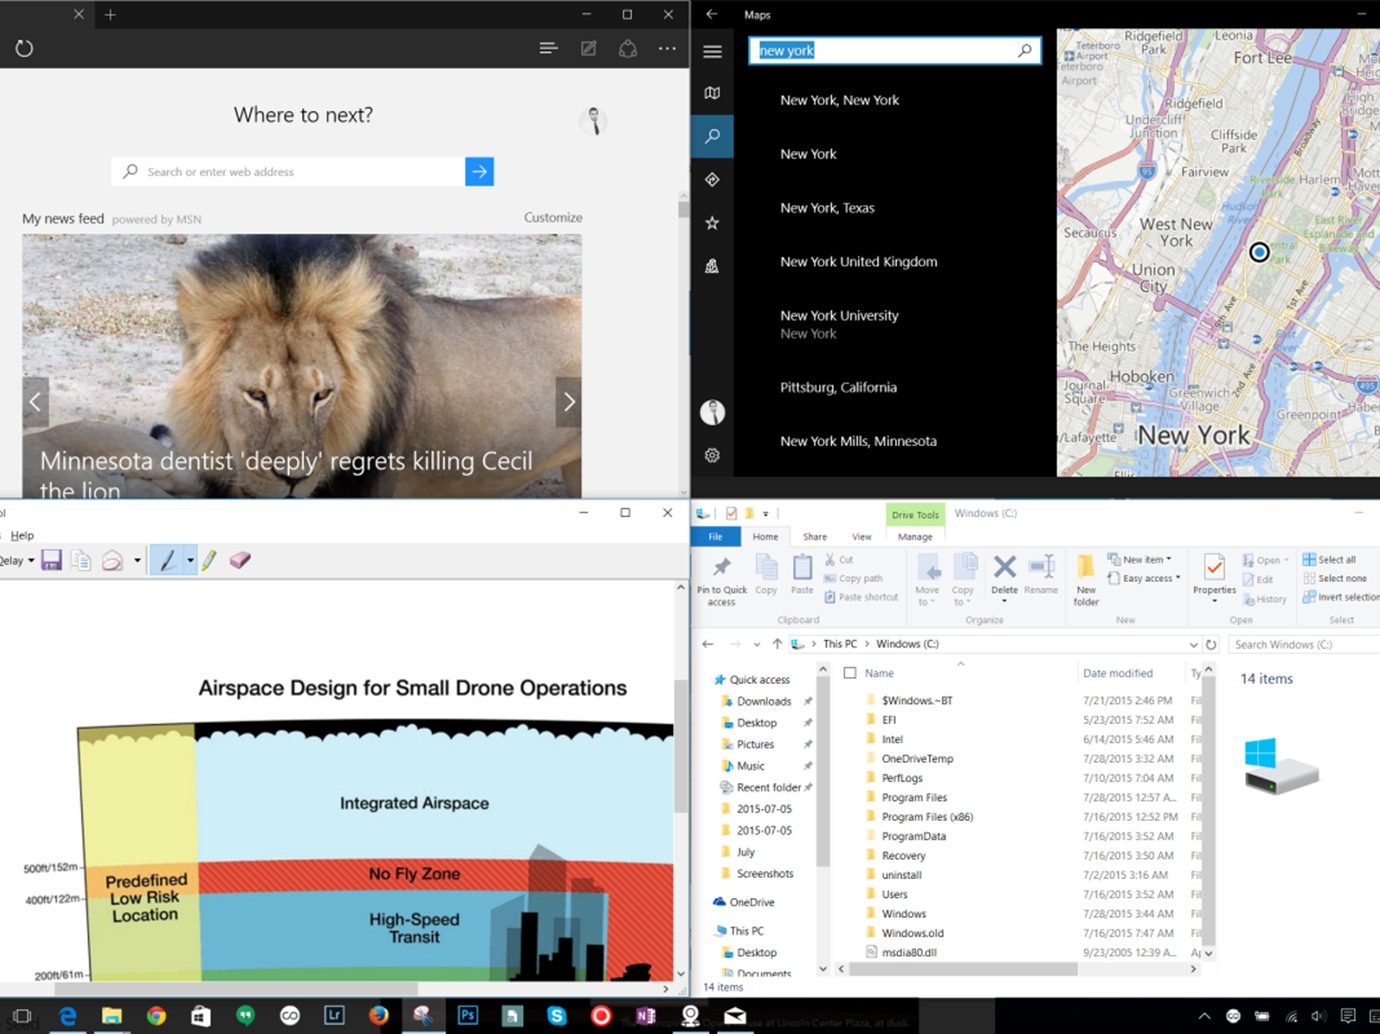The height and width of the screenshot is (1034, 1380).
Task: Click the Customize news feed link
Action: 553,218
